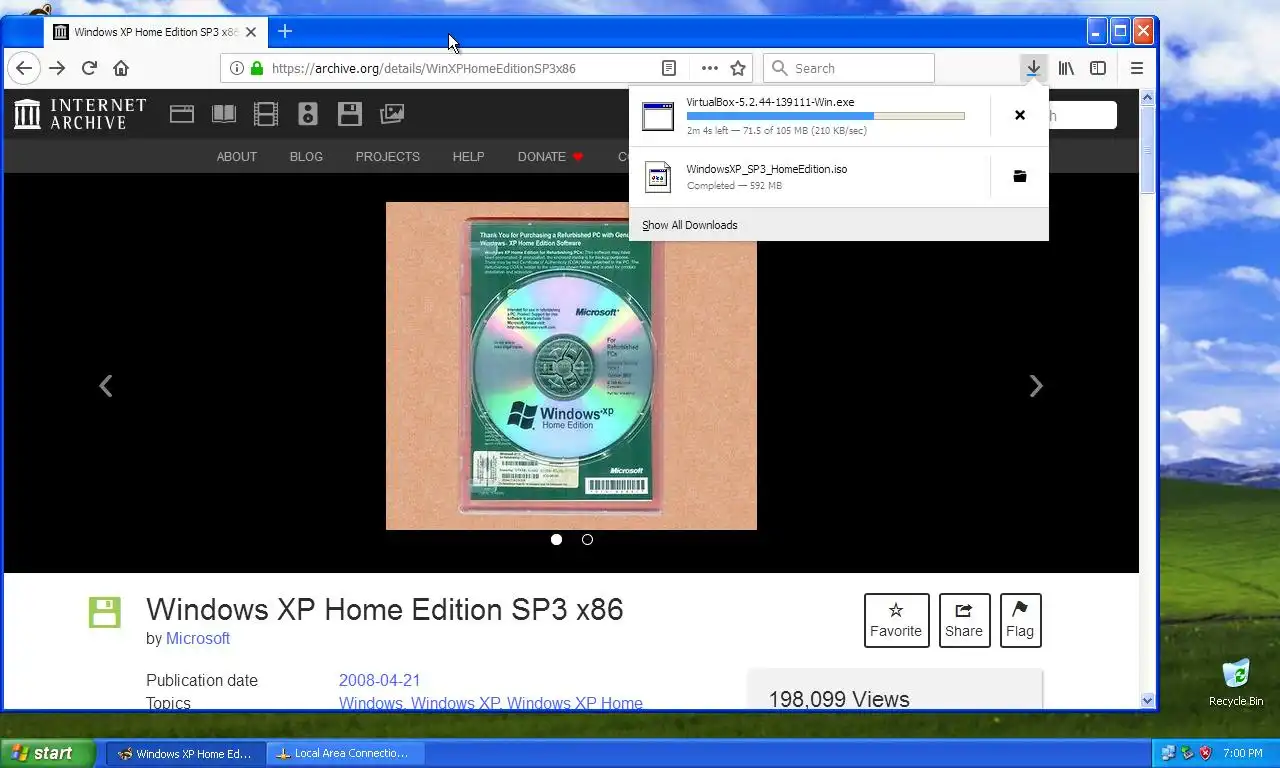Browse the Texts book icon

pyautogui.click(x=224, y=114)
